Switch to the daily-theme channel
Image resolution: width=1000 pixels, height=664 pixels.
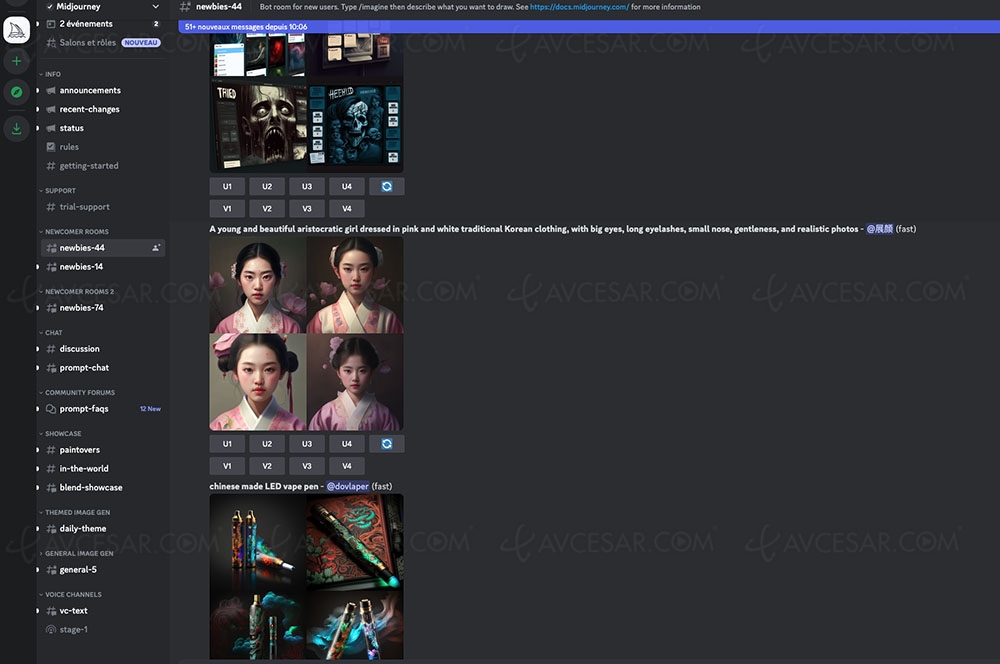(82, 528)
